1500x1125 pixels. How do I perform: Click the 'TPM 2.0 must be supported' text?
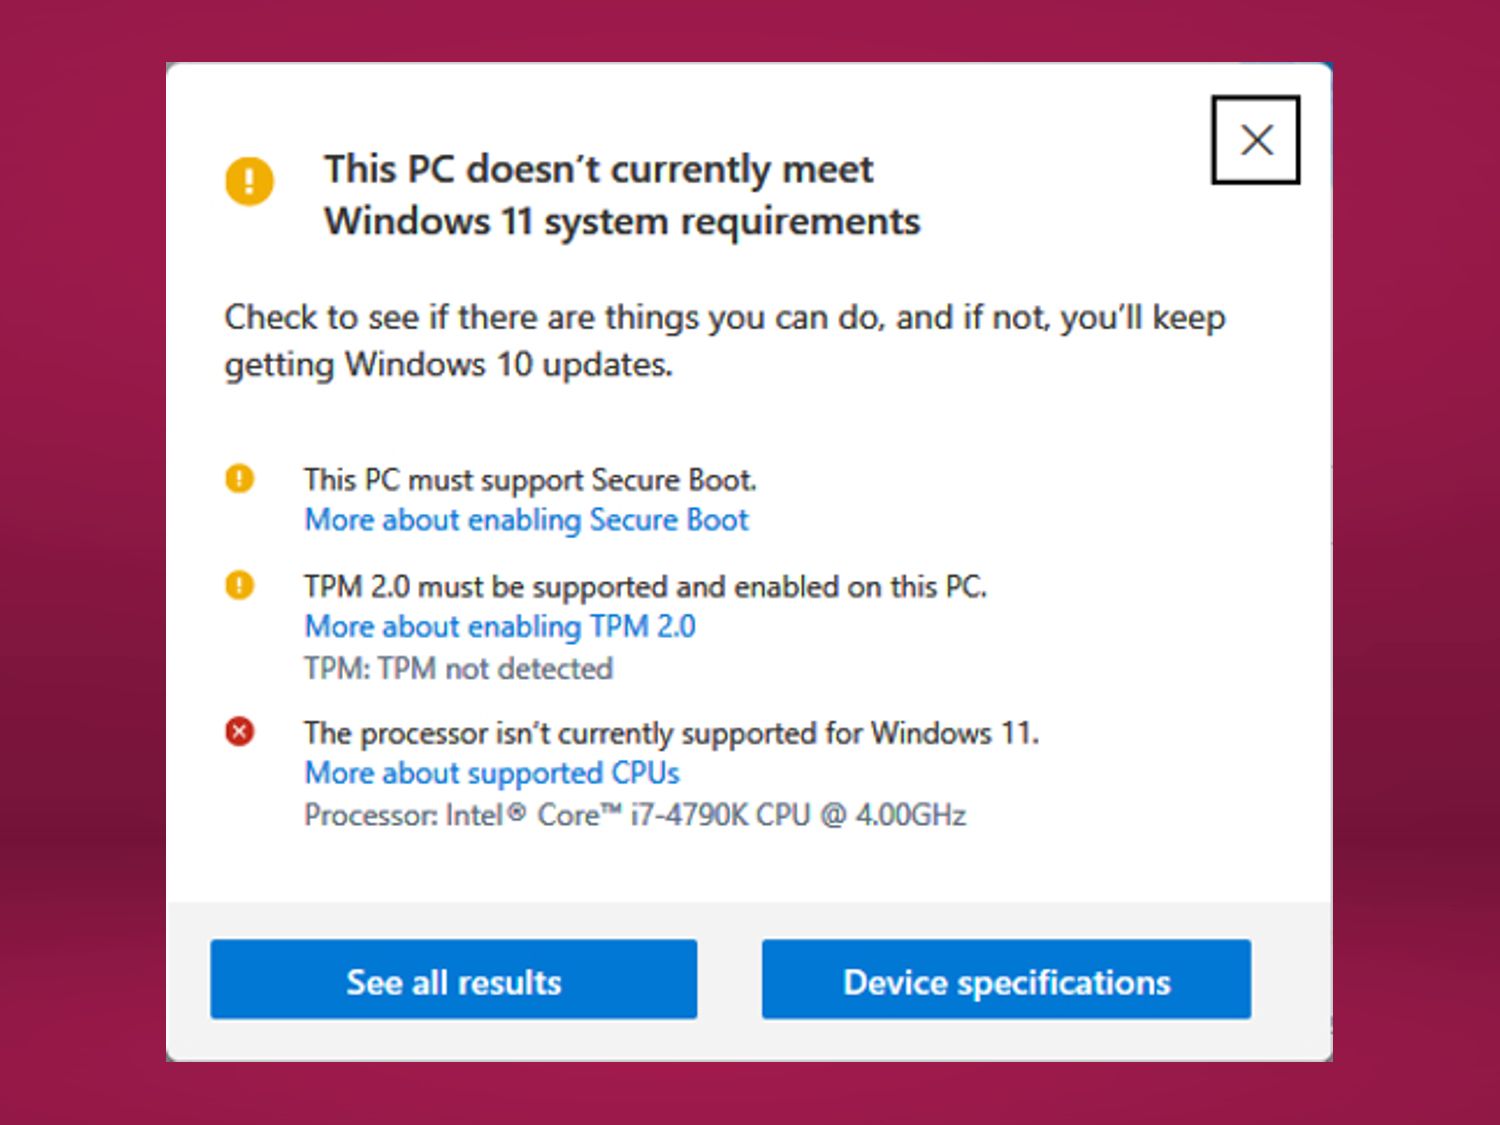(645, 586)
